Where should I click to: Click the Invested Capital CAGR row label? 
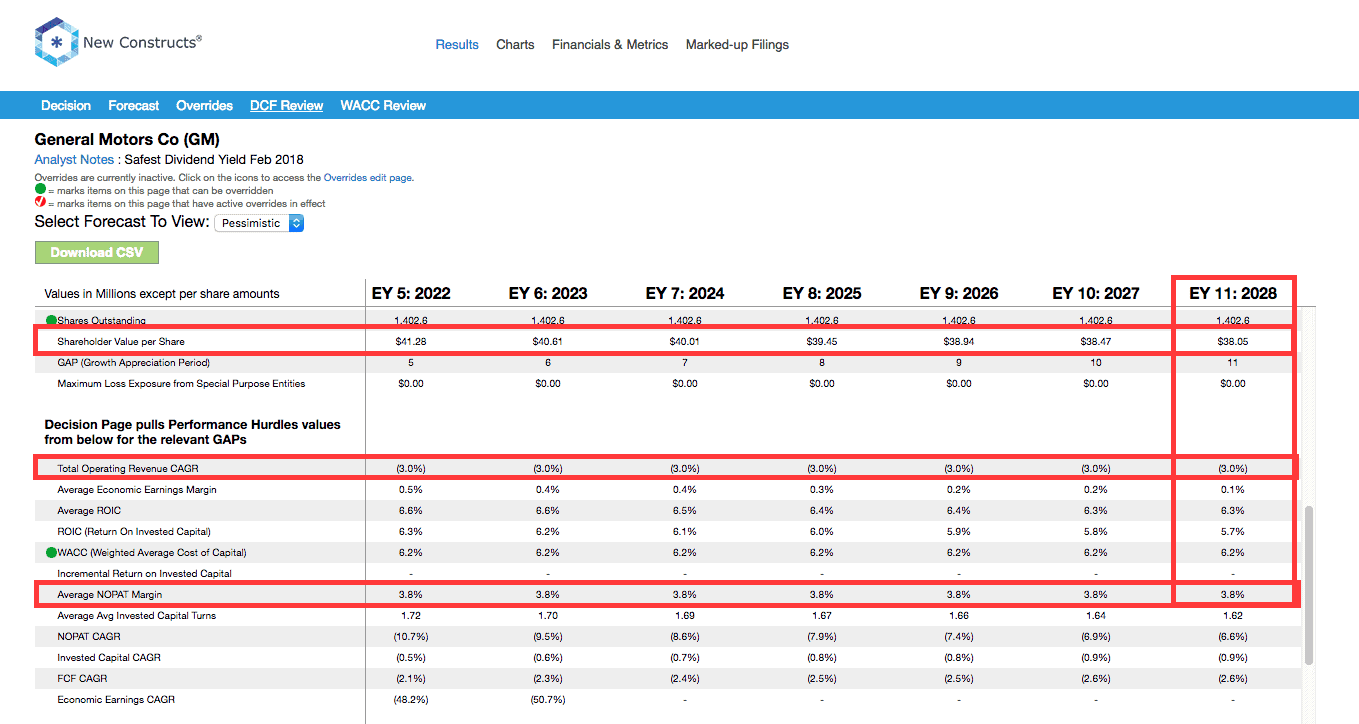[109, 658]
